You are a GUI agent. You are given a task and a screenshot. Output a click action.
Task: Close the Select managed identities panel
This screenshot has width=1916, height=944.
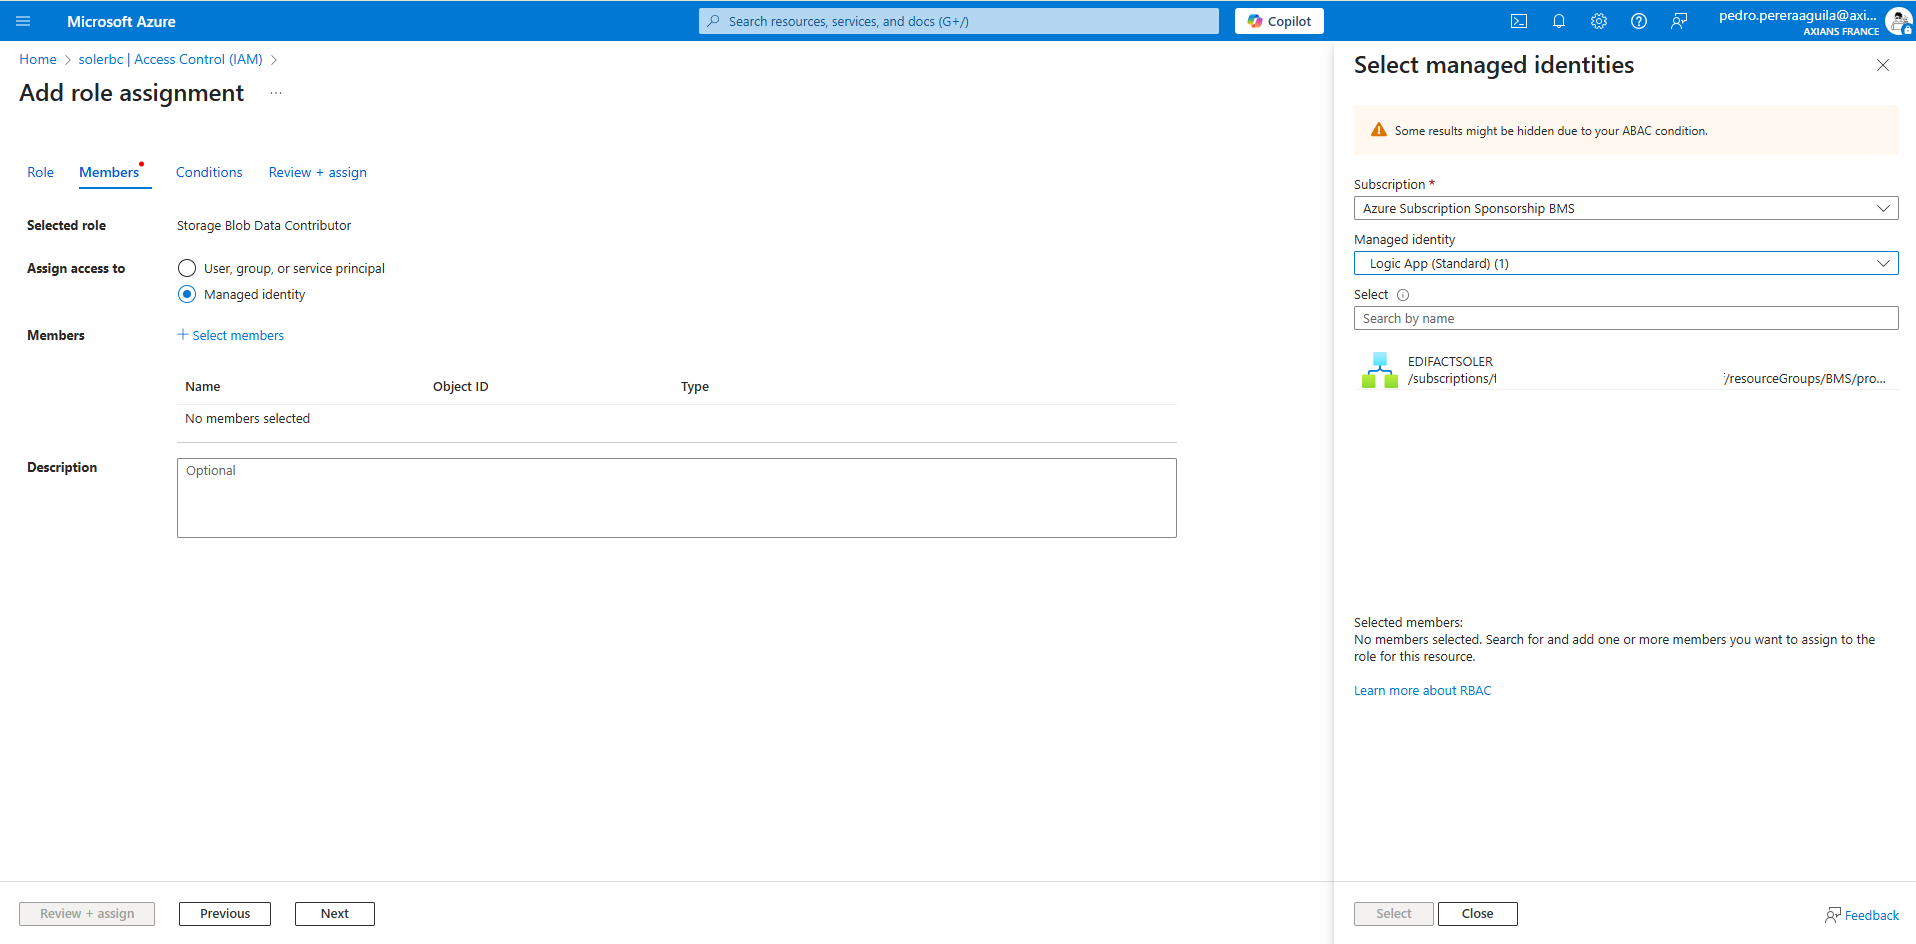tap(1882, 65)
